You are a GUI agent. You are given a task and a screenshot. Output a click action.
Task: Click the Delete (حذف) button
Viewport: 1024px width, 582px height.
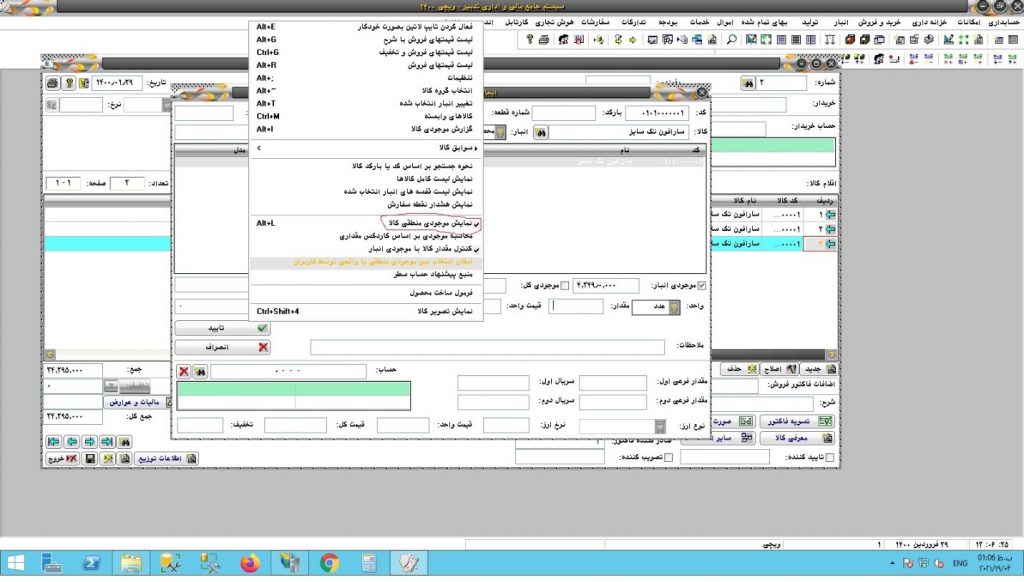[741, 369]
